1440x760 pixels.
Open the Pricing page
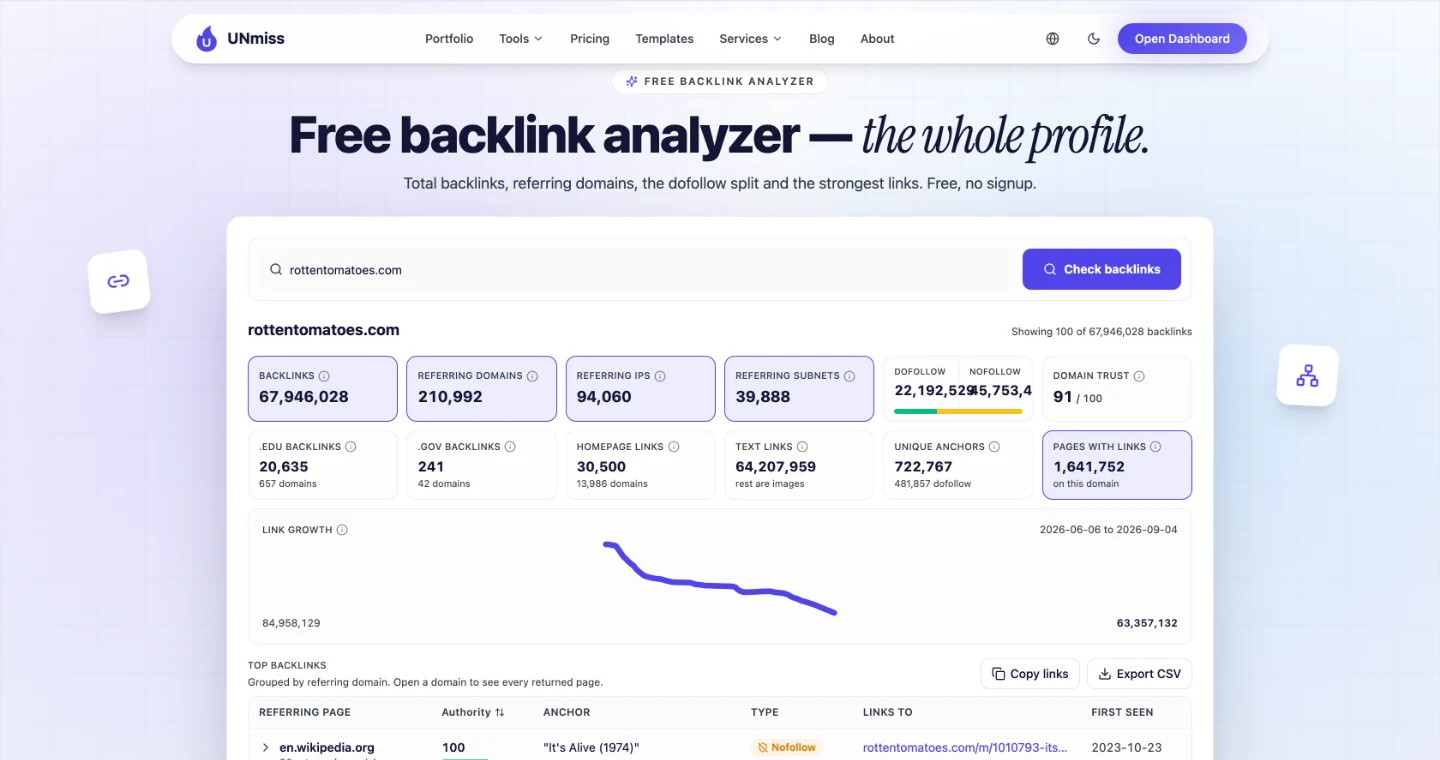(x=590, y=39)
